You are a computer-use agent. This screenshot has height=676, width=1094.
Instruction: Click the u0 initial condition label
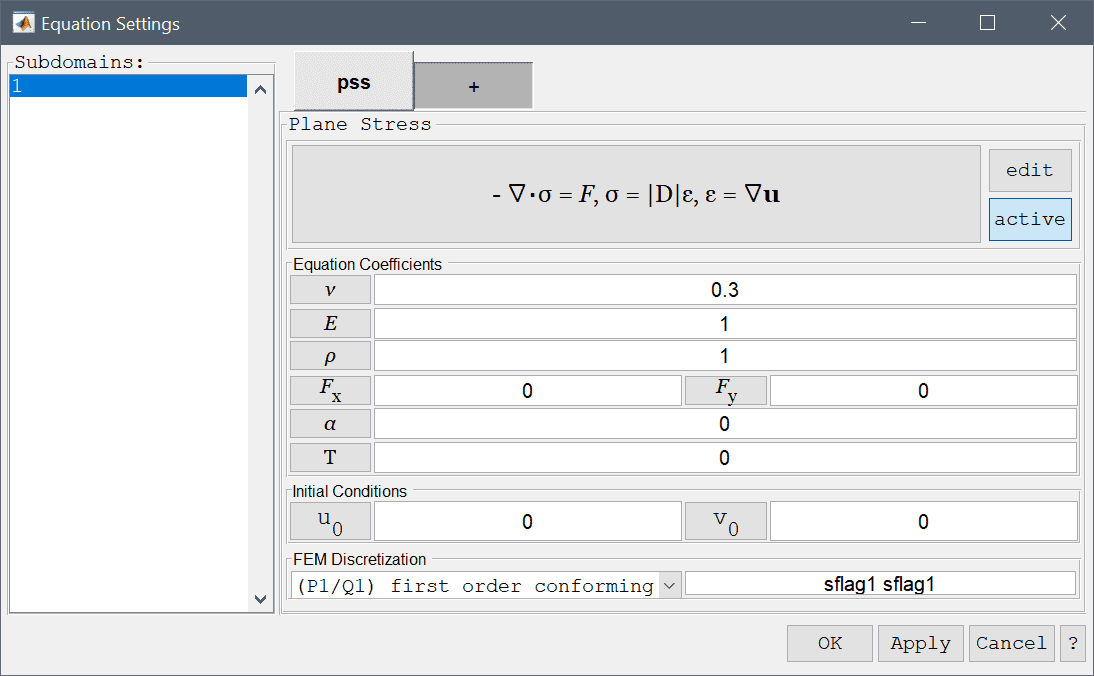coord(330,521)
